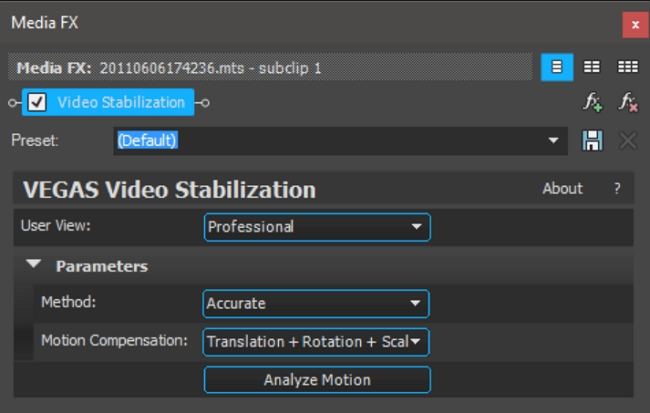650x413 pixels.
Task: Close the Media FX window
Action: pyautogui.click(x=635, y=25)
